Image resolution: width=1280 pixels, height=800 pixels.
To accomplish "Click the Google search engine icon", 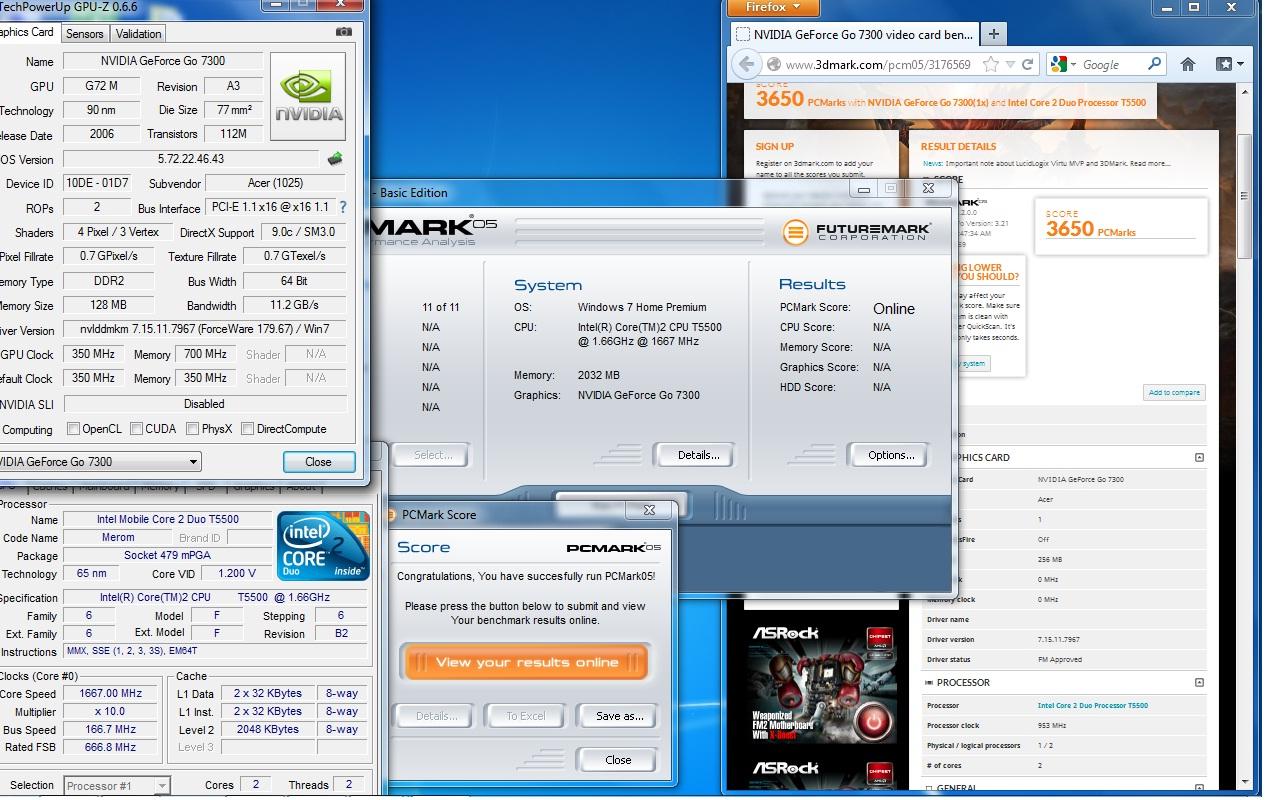I will [x=1059, y=64].
